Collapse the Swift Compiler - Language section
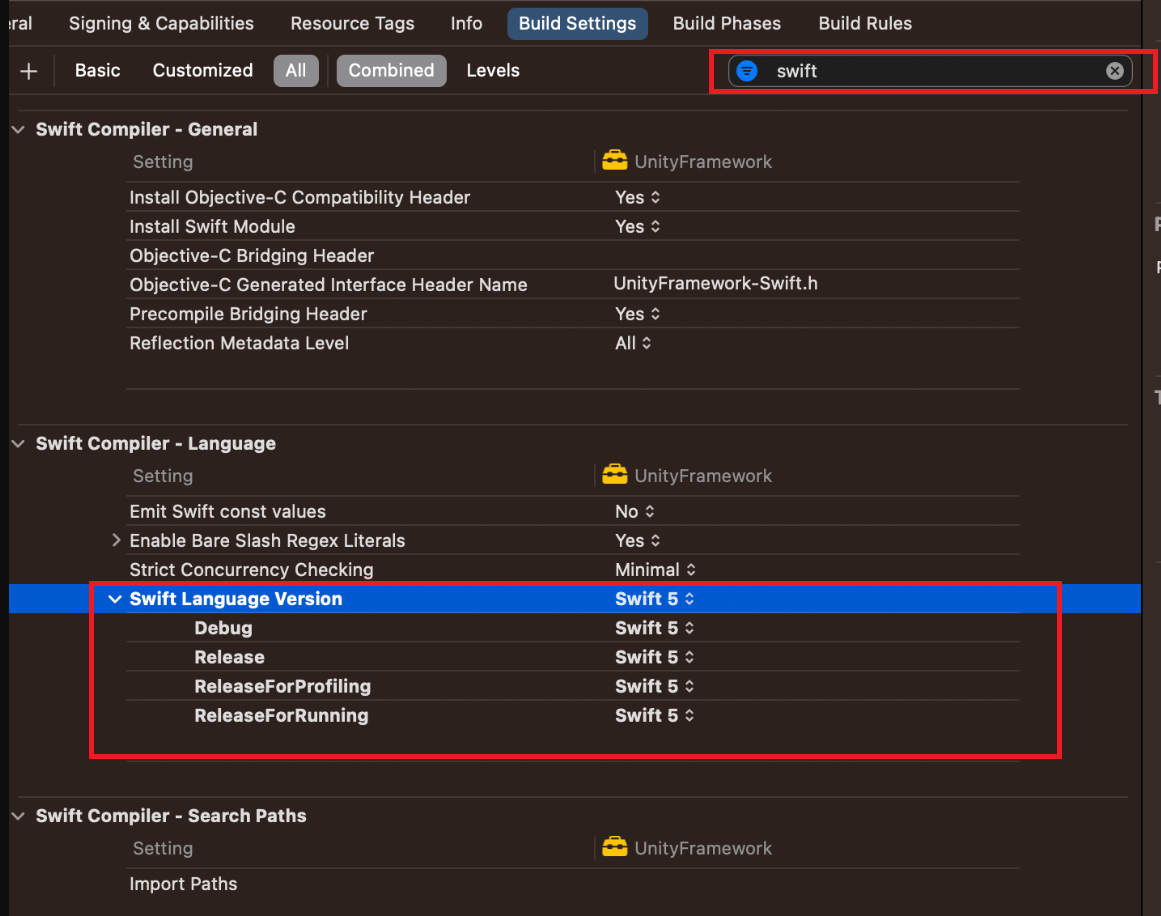1161x916 pixels. click(19, 444)
